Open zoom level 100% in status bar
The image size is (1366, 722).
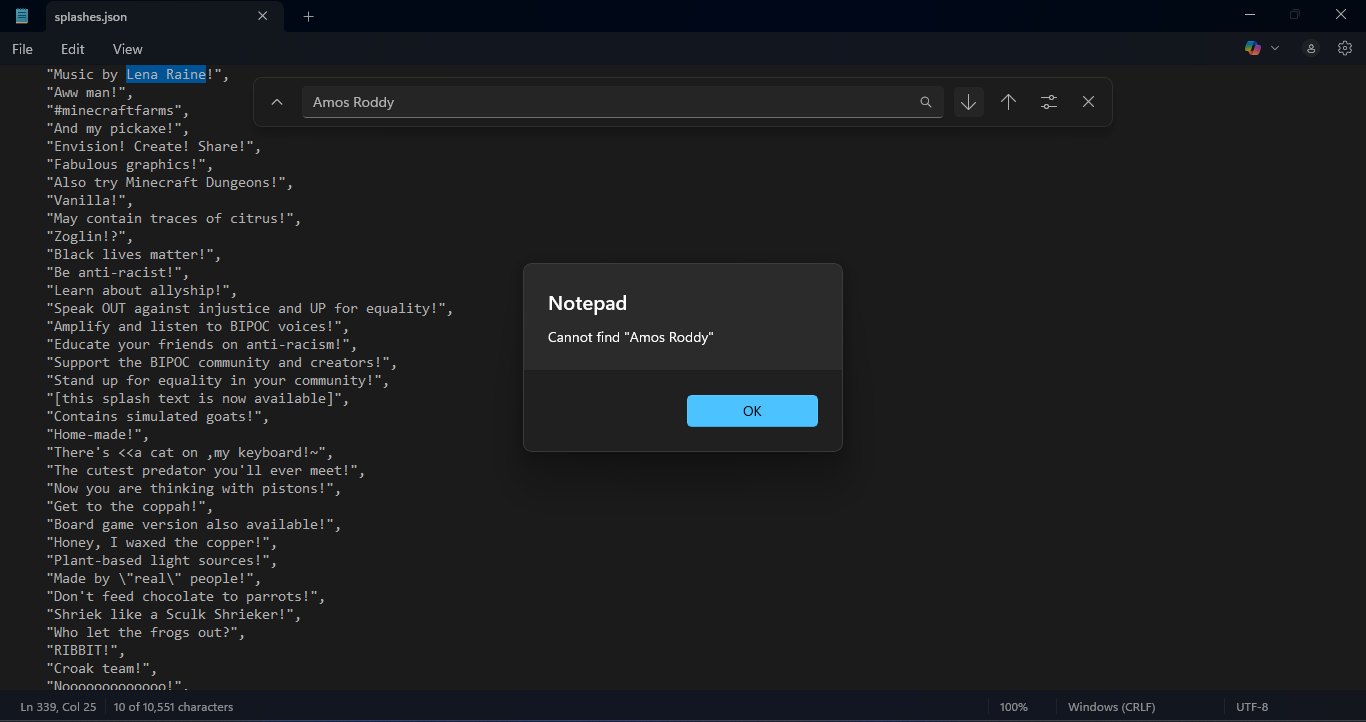click(1013, 707)
